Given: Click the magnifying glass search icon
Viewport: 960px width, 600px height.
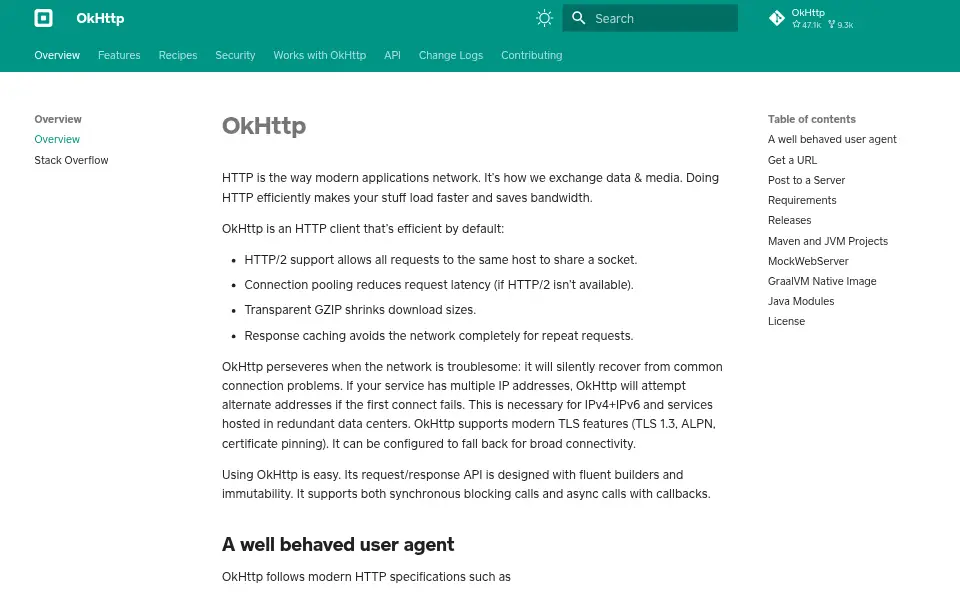Looking at the screenshot, I should click(579, 18).
